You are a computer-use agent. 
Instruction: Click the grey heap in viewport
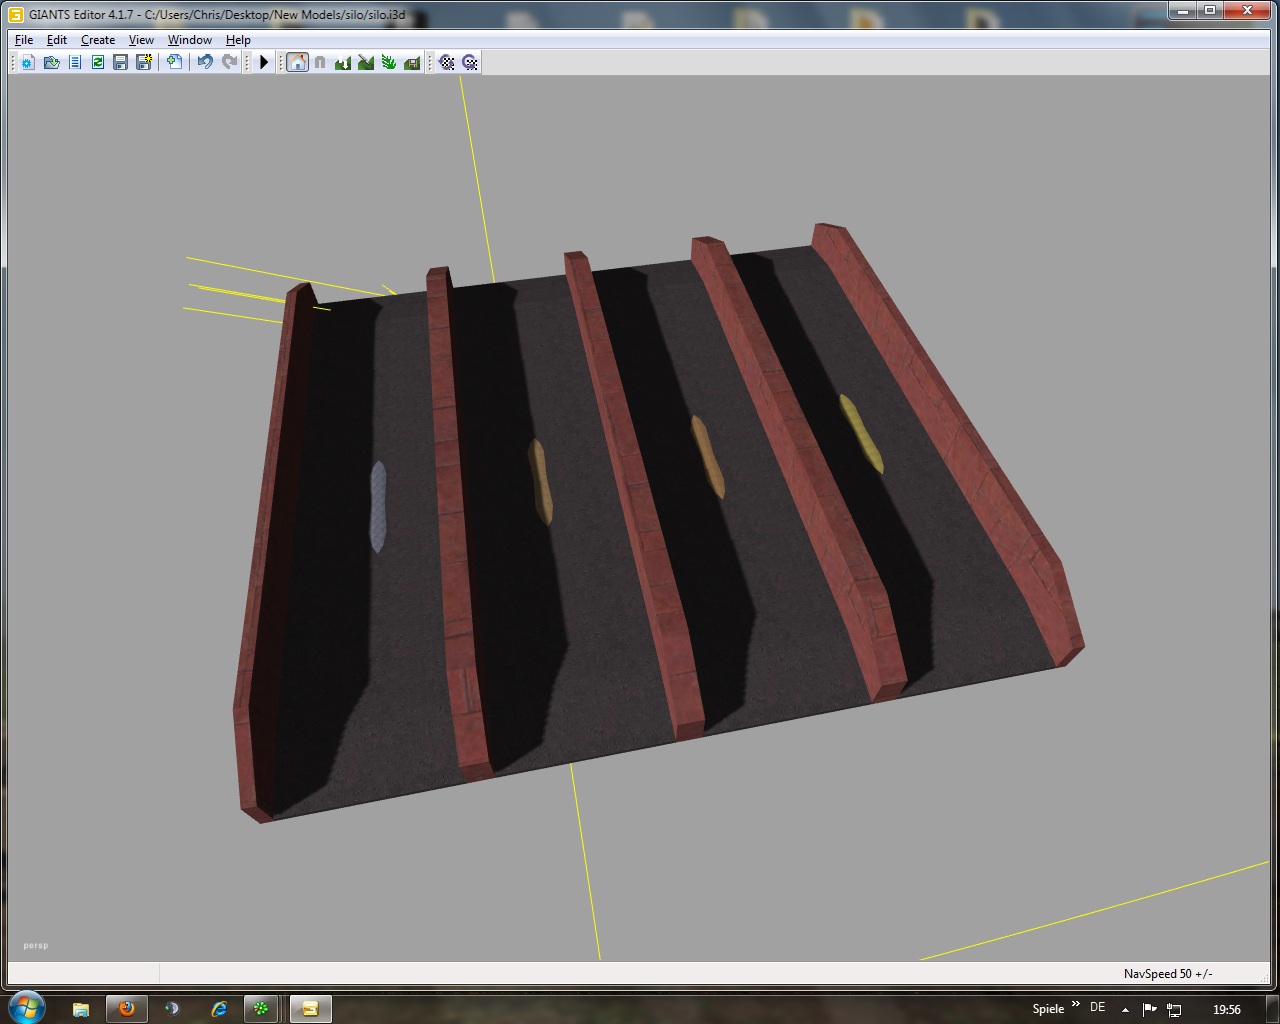point(378,506)
